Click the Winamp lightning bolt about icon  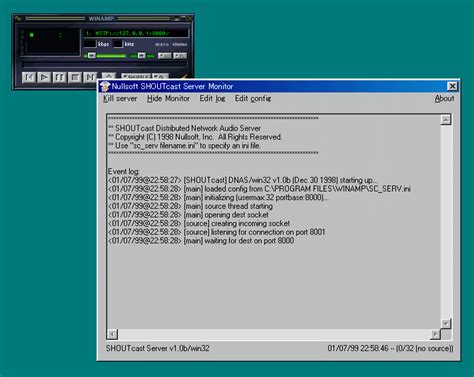pyautogui.click(x=184, y=77)
